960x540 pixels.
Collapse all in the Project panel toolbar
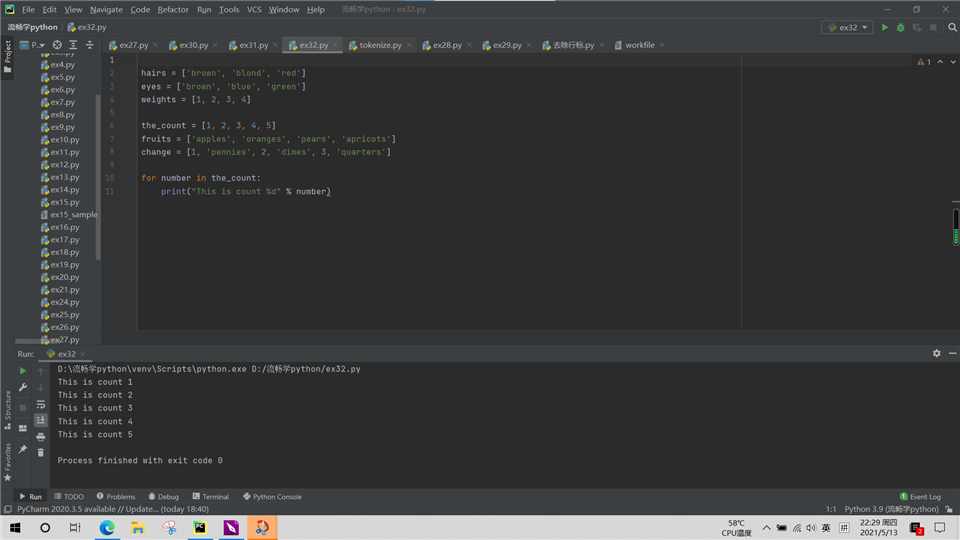(x=89, y=45)
